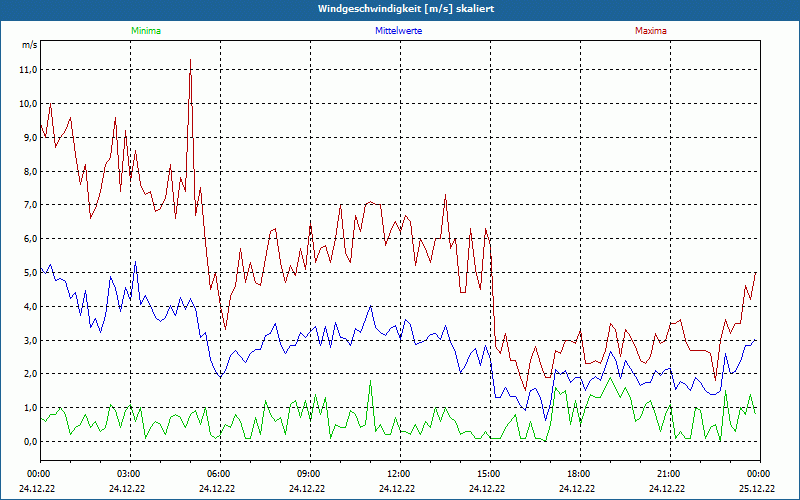
Task: Click the '21:00' time axis label
Action: click(x=669, y=474)
